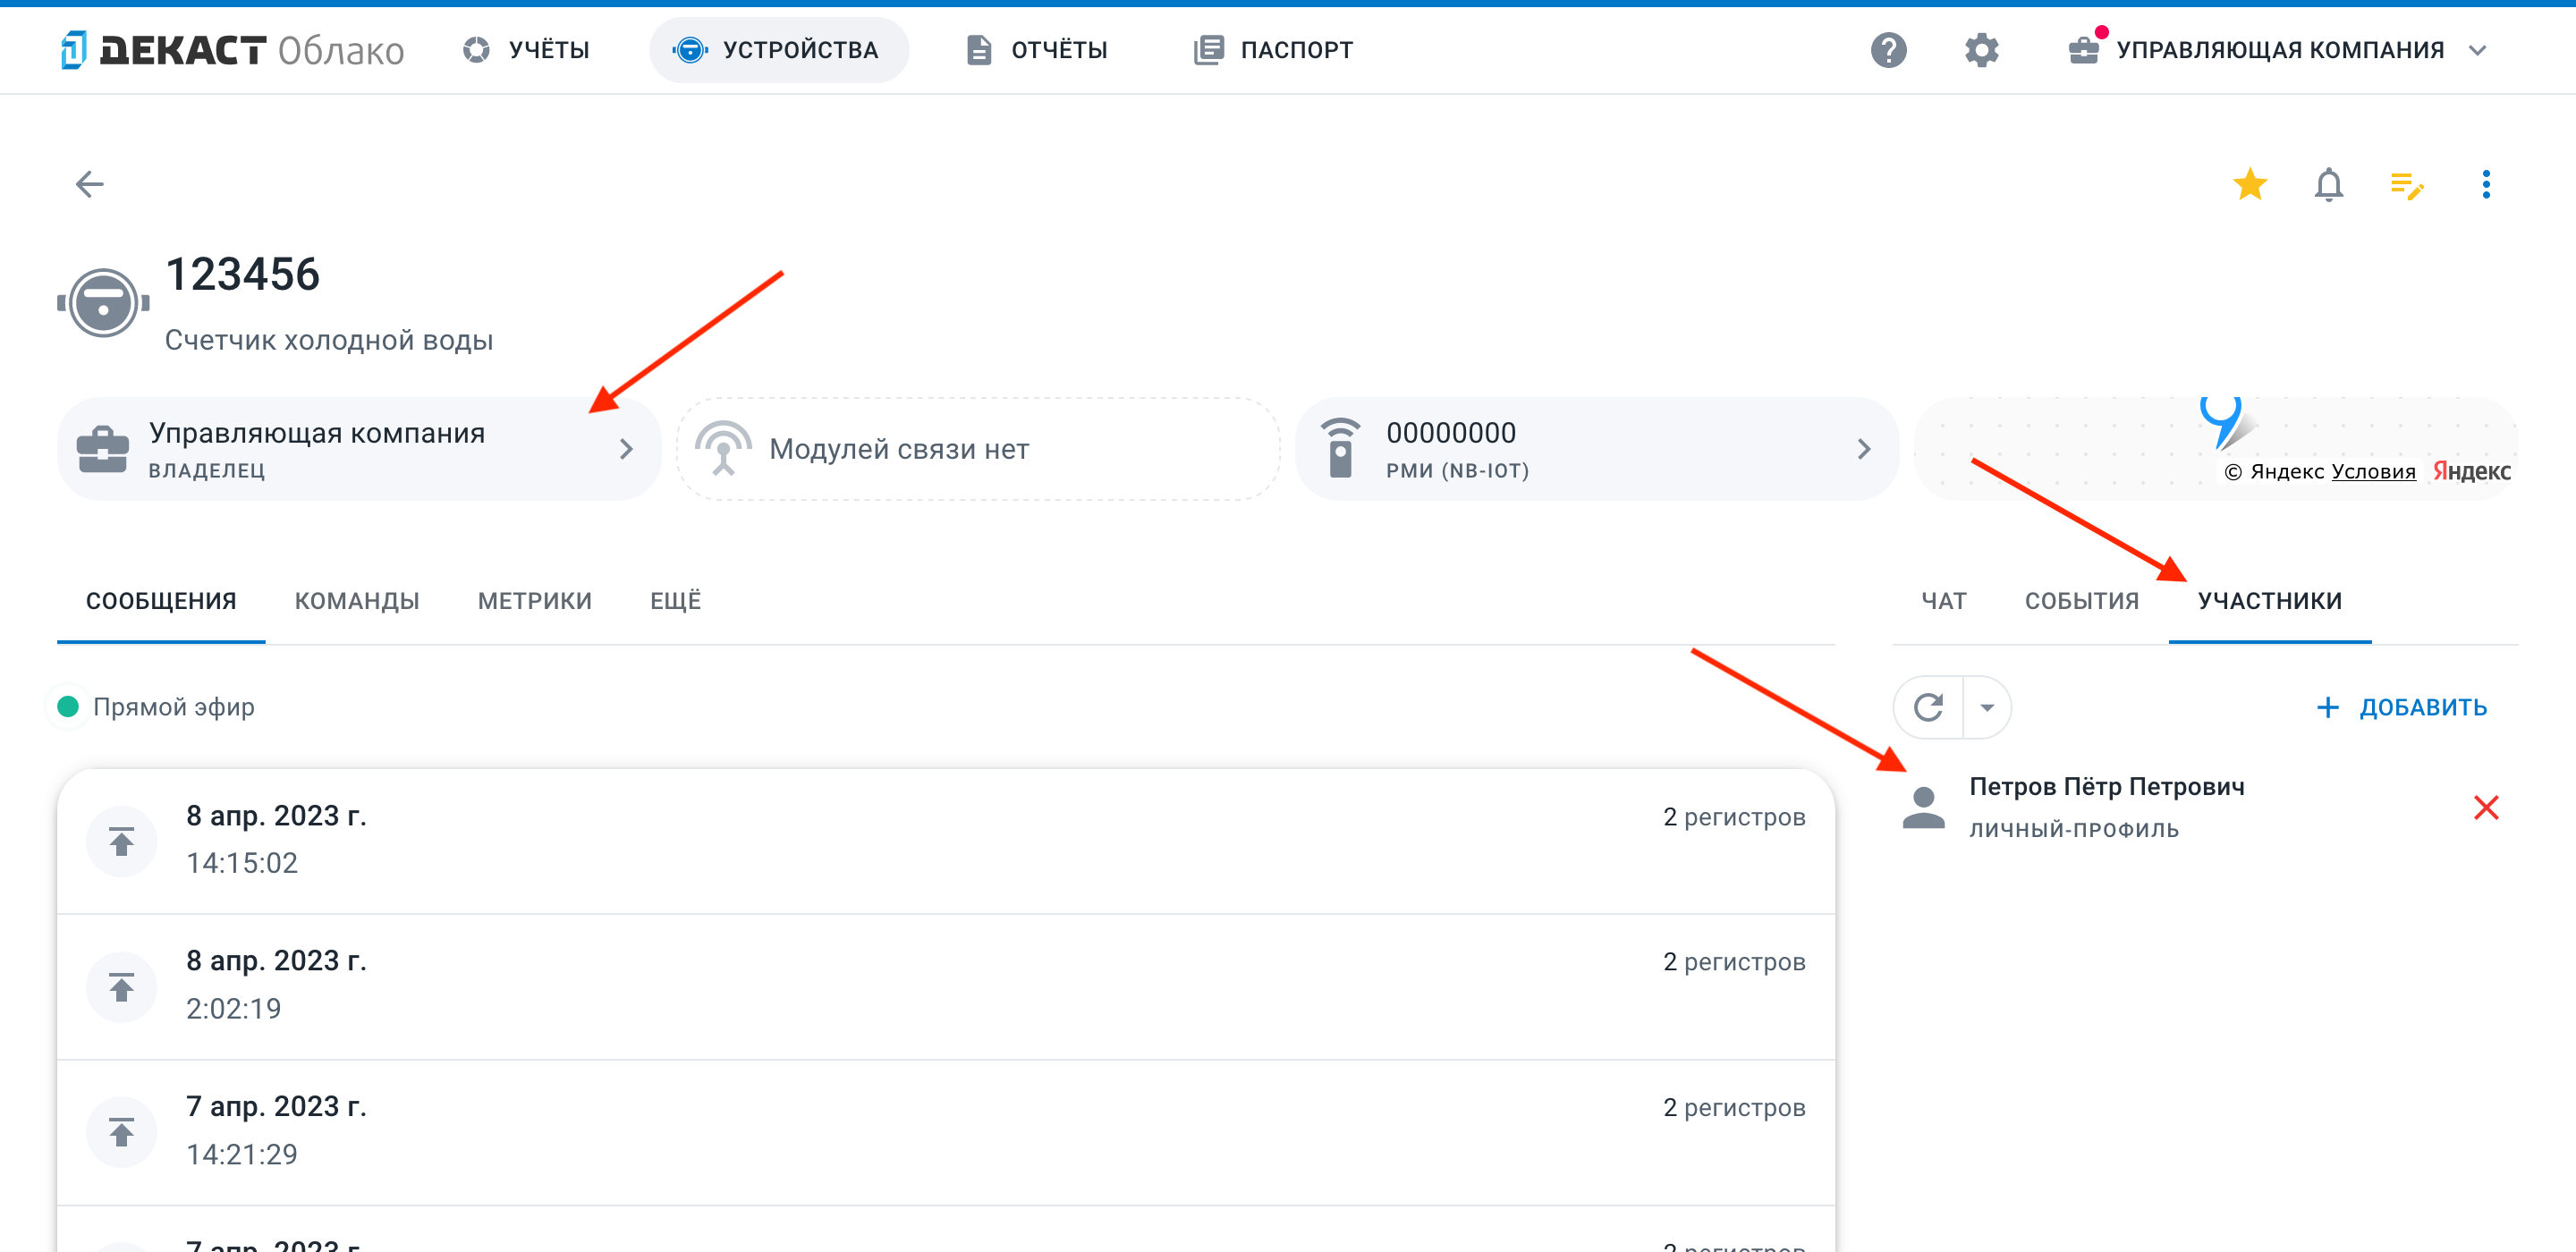Click the antenna communication module icon
Screen dimensions: 2576x1252
click(x=723, y=448)
